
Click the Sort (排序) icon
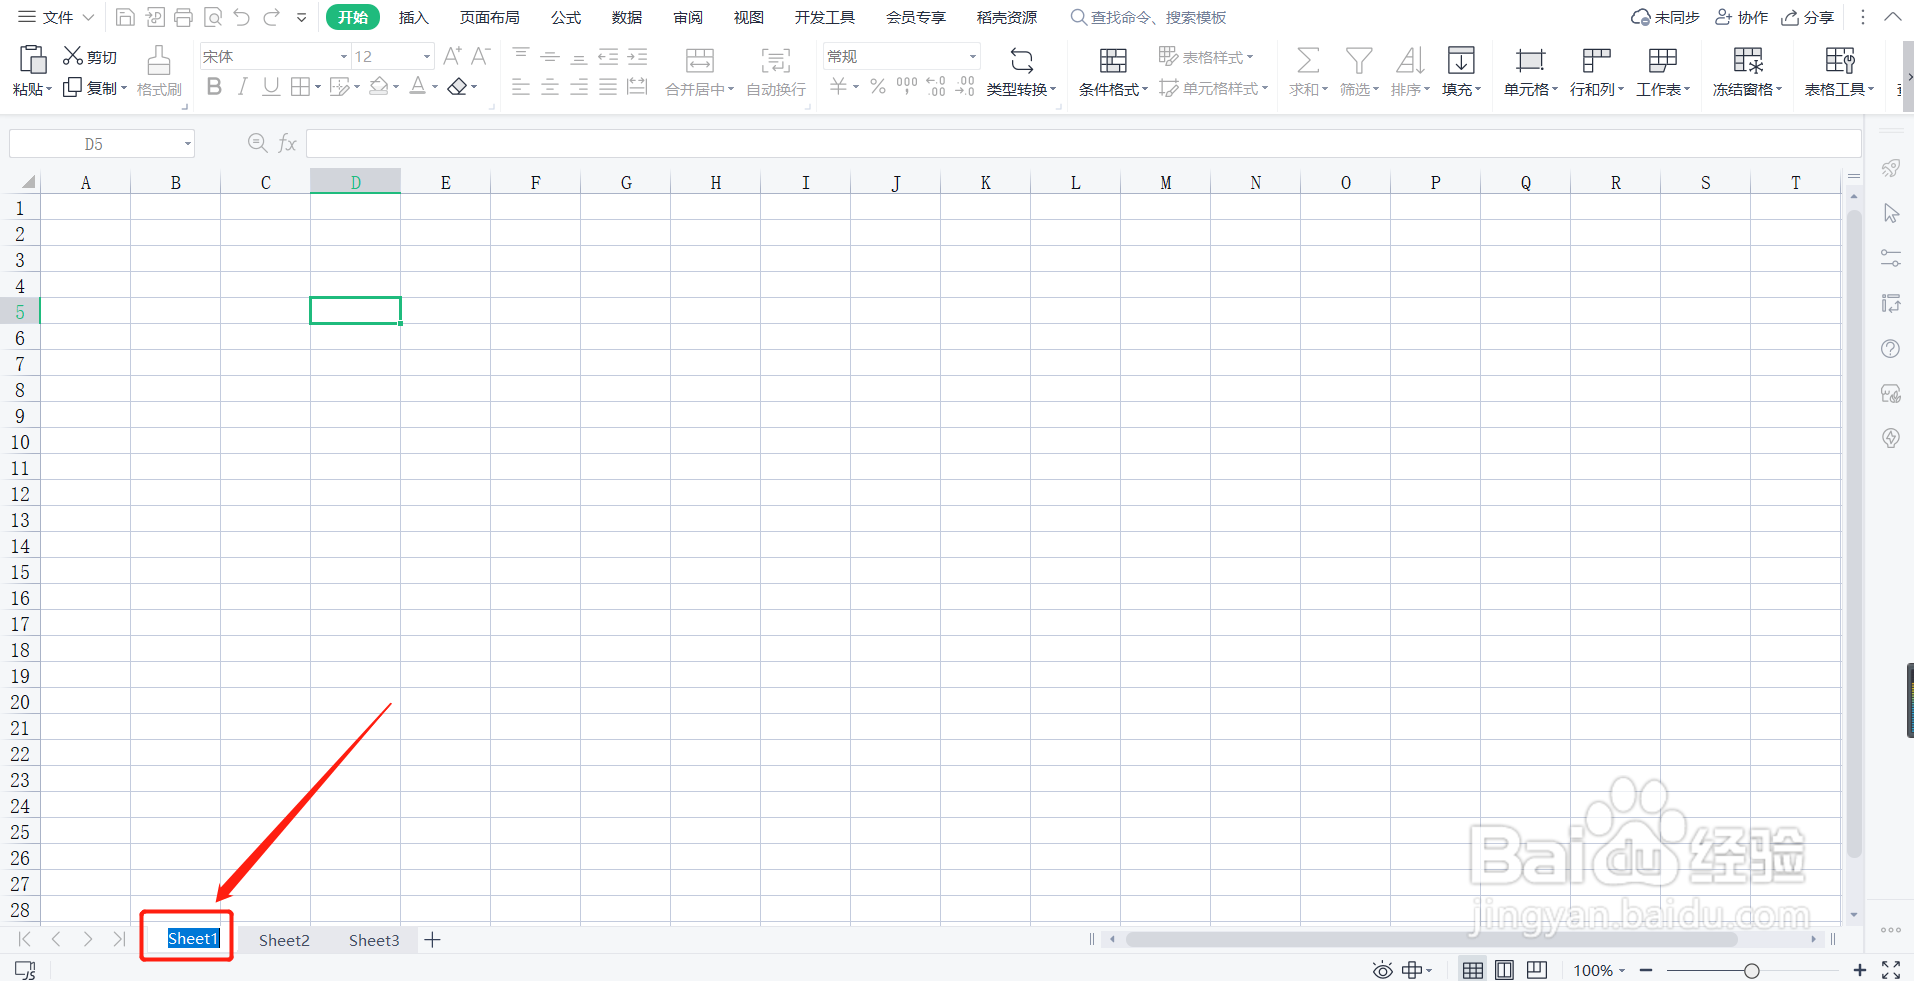[x=1410, y=61]
